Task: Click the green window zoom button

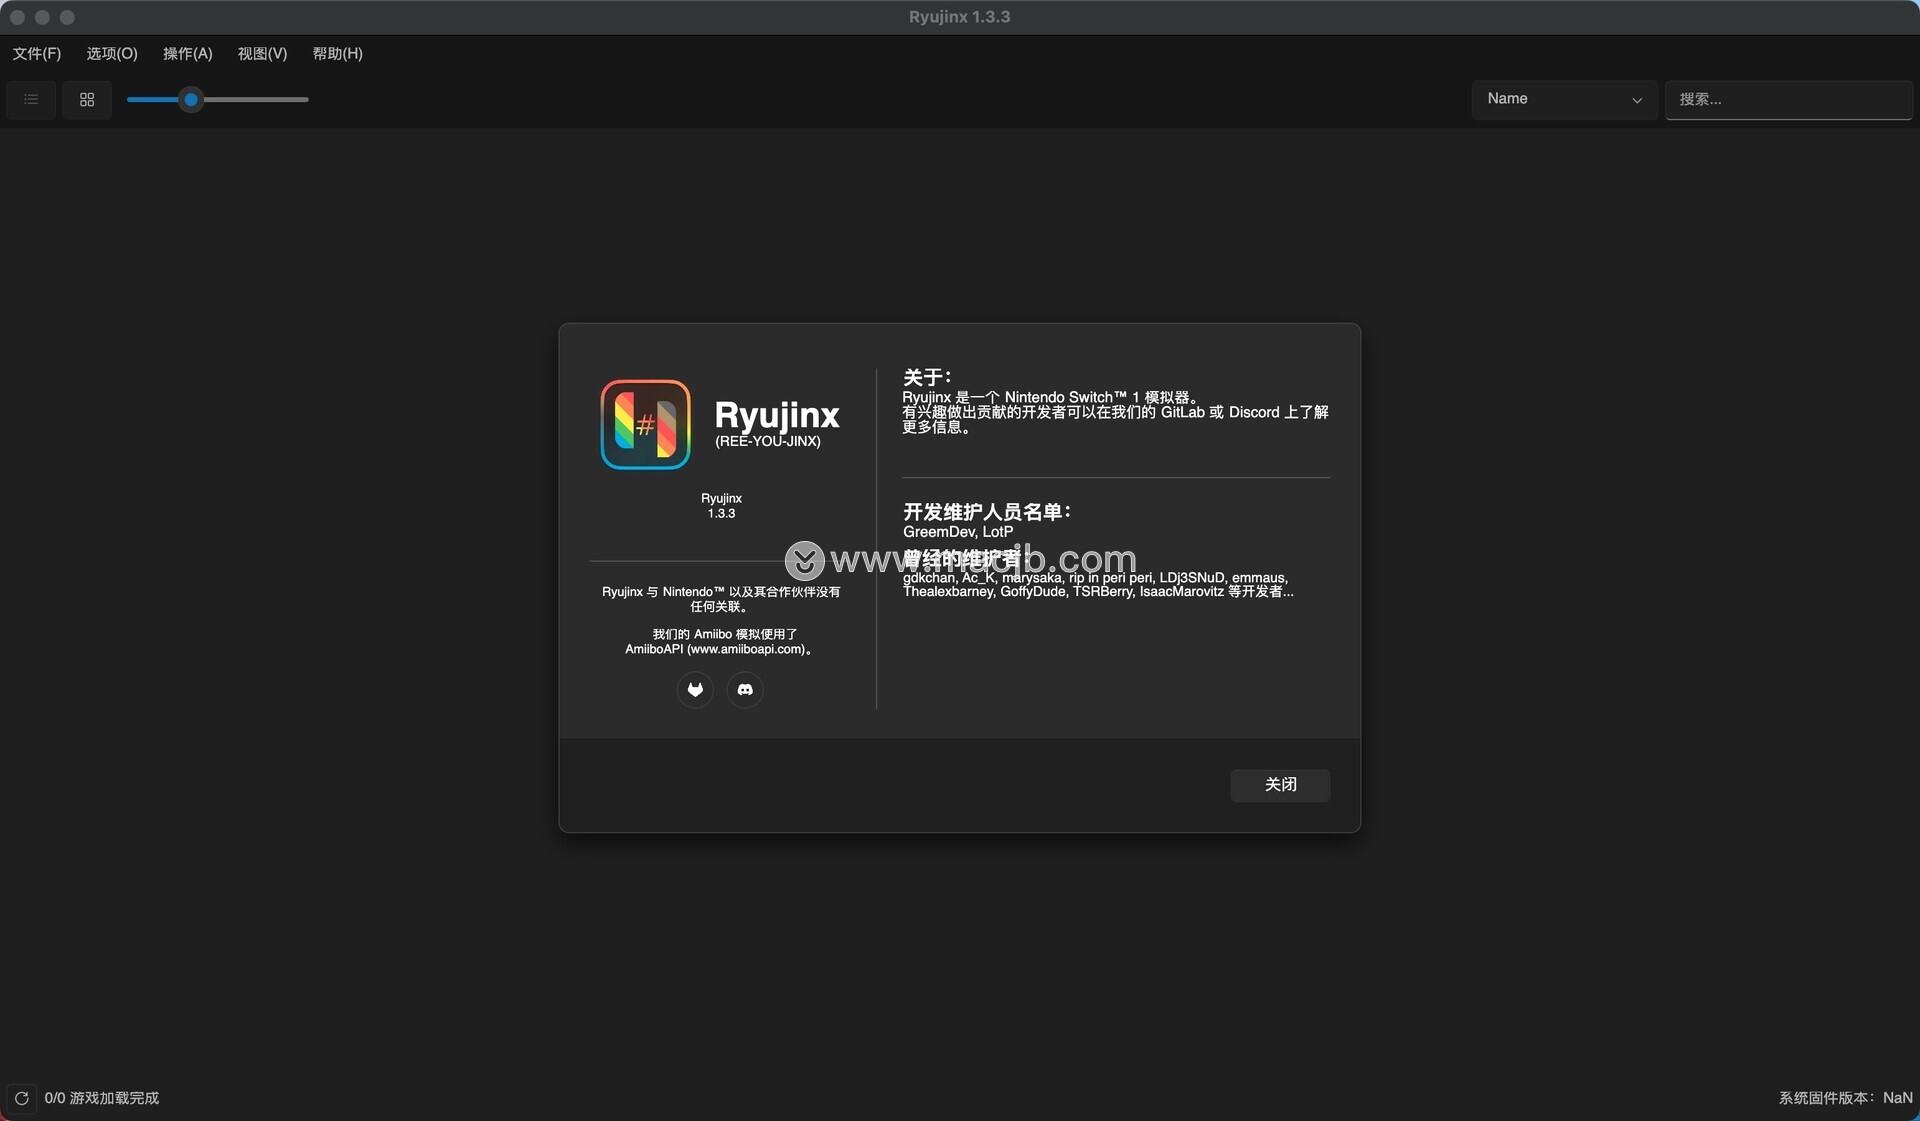Action: click(67, 17)
